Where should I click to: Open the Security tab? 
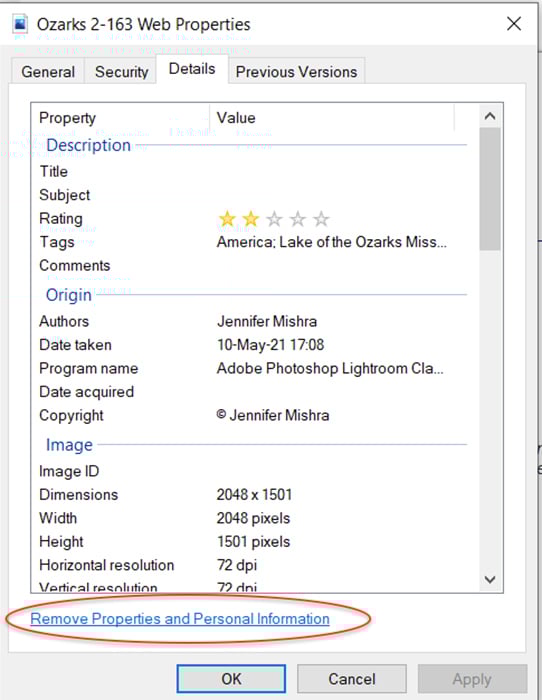tap(121, 71)
